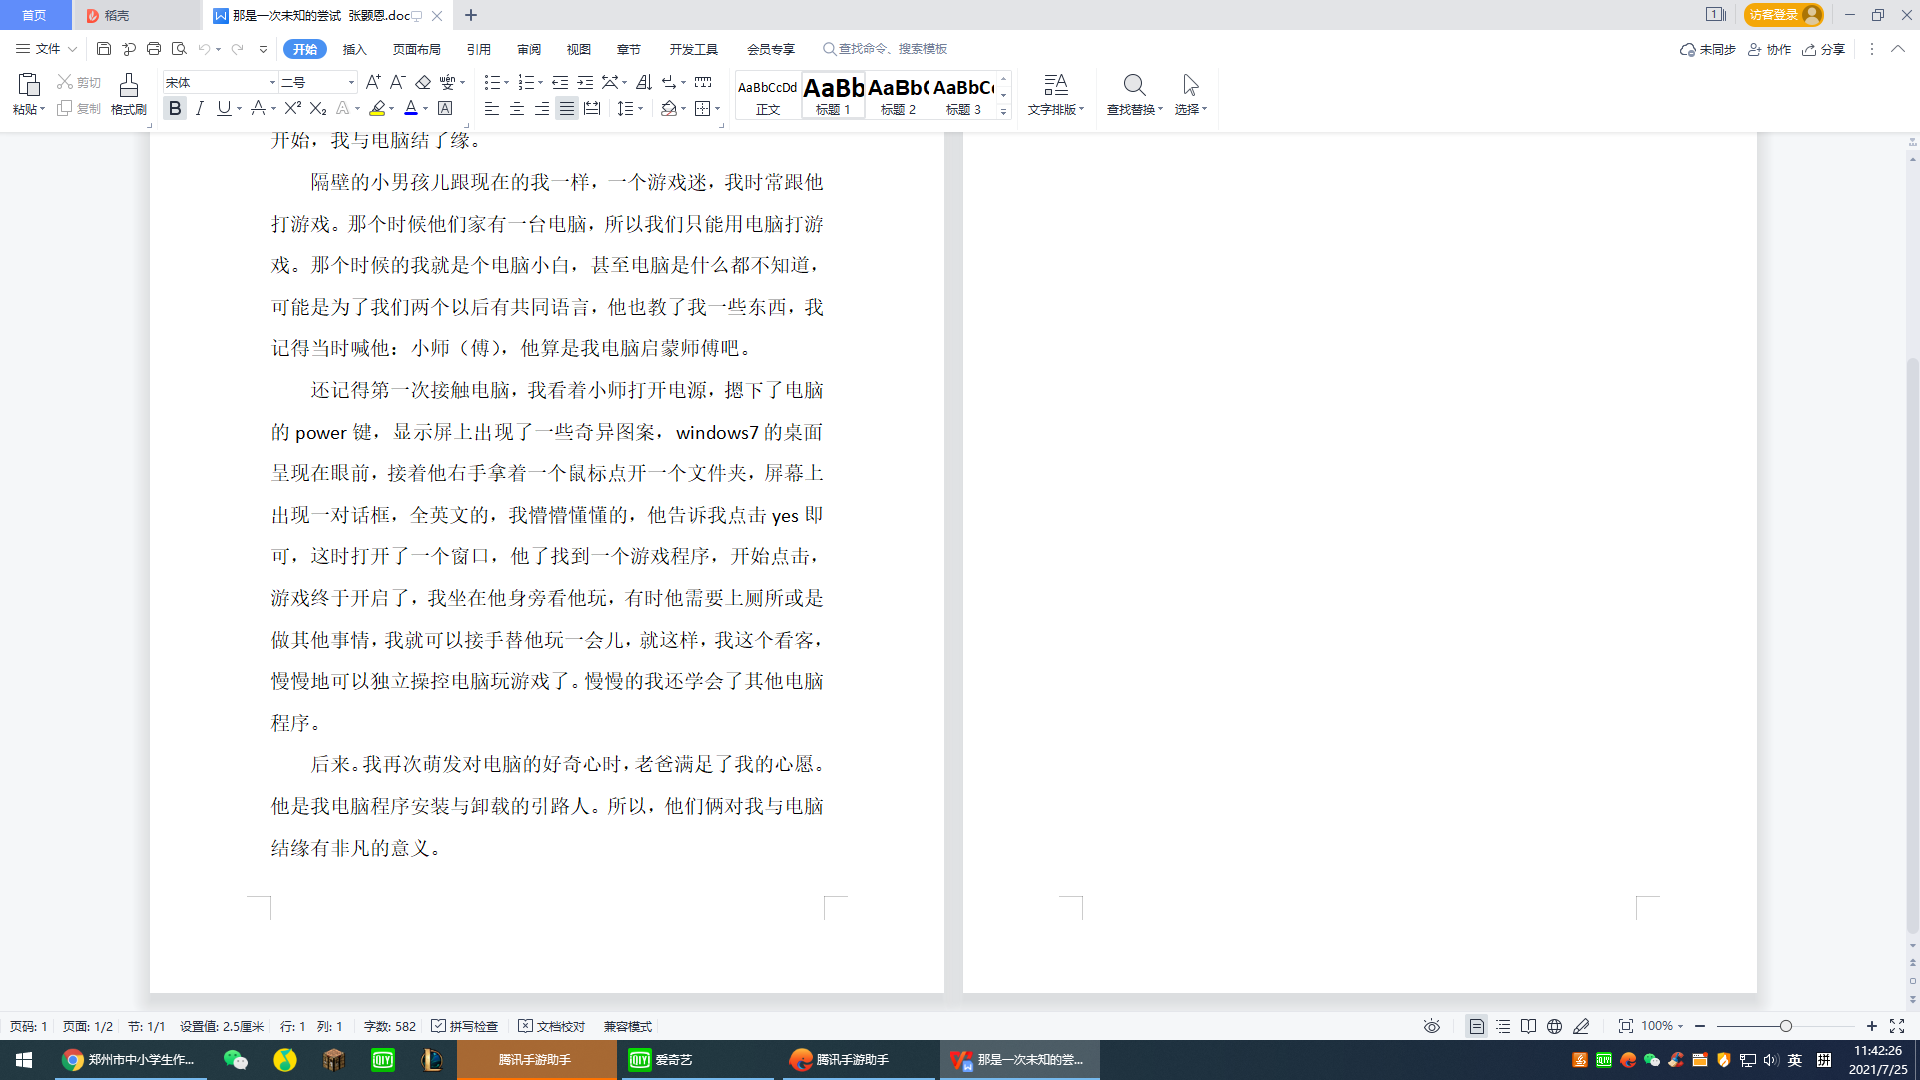This screenshot has width=1920, height=1080.
Task: Click the superscript icon
Action: click(x=292, y=108)
